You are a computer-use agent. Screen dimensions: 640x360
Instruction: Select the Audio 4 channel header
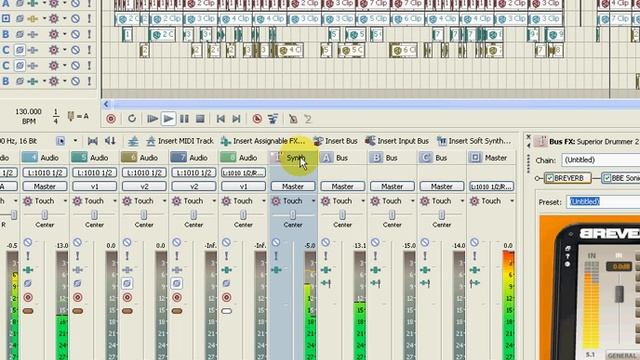pos(44,158)
